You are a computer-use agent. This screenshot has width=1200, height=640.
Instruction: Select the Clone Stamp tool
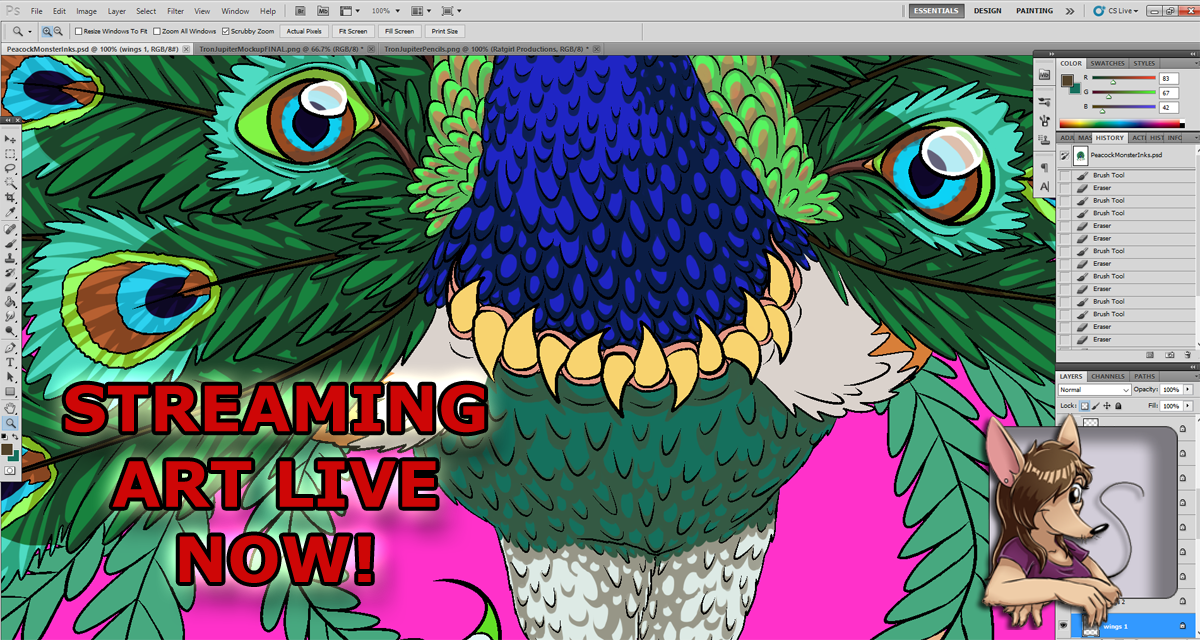pos(11,258)
